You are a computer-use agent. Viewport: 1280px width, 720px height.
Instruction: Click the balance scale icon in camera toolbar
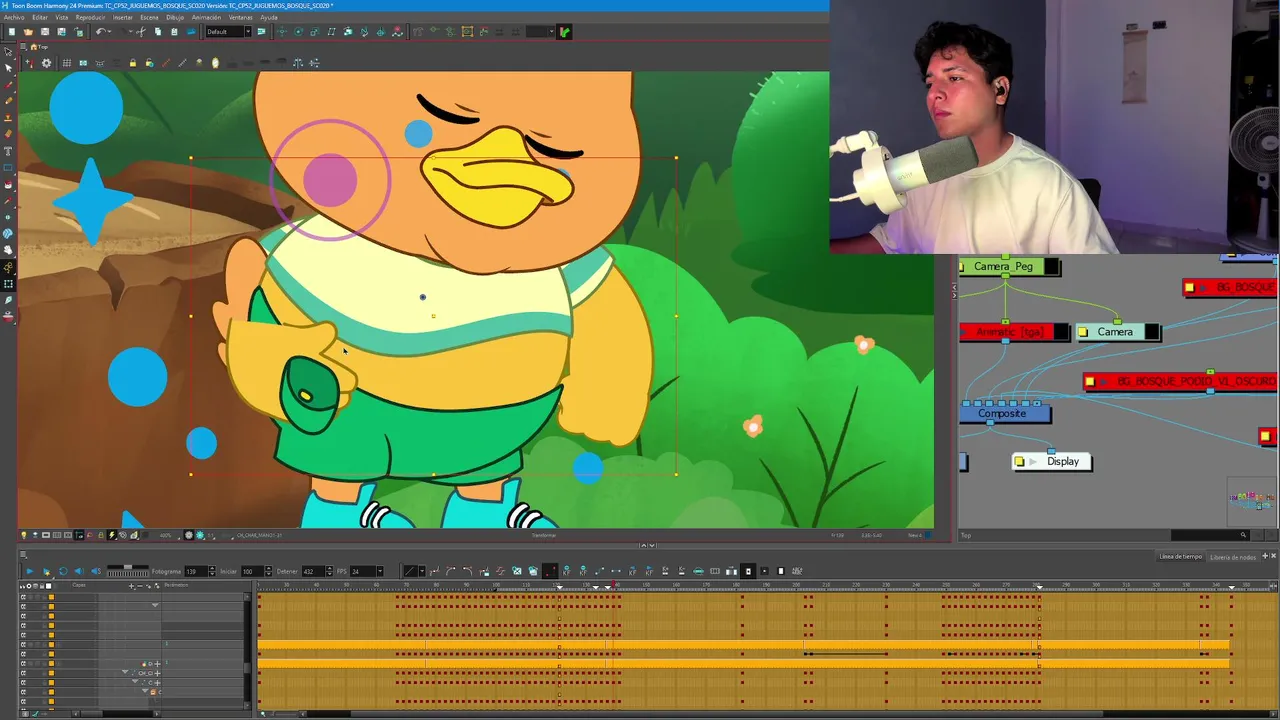(298, 63)
